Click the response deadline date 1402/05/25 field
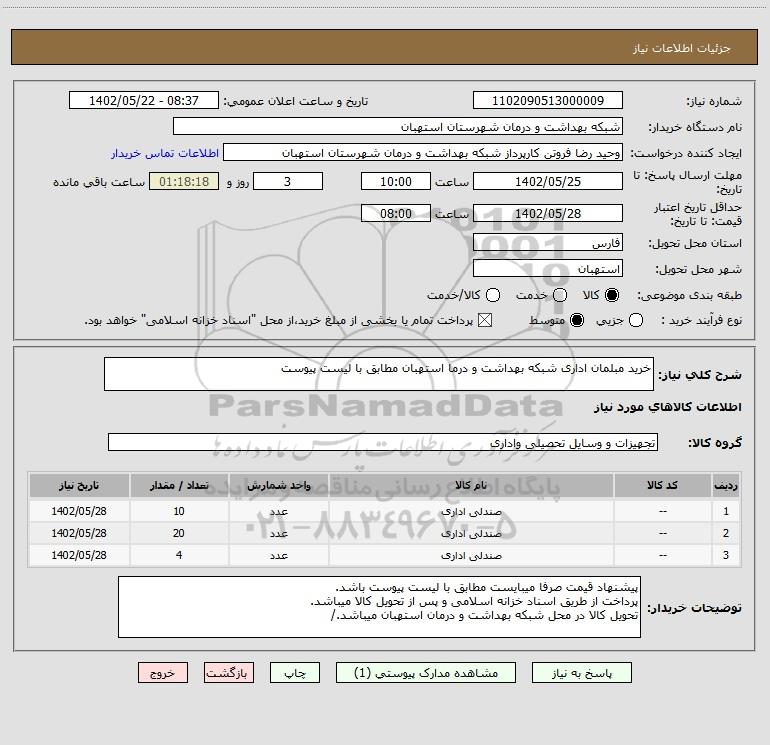The width and height of the screenshot is (770, 745). [x=548, y=181]
